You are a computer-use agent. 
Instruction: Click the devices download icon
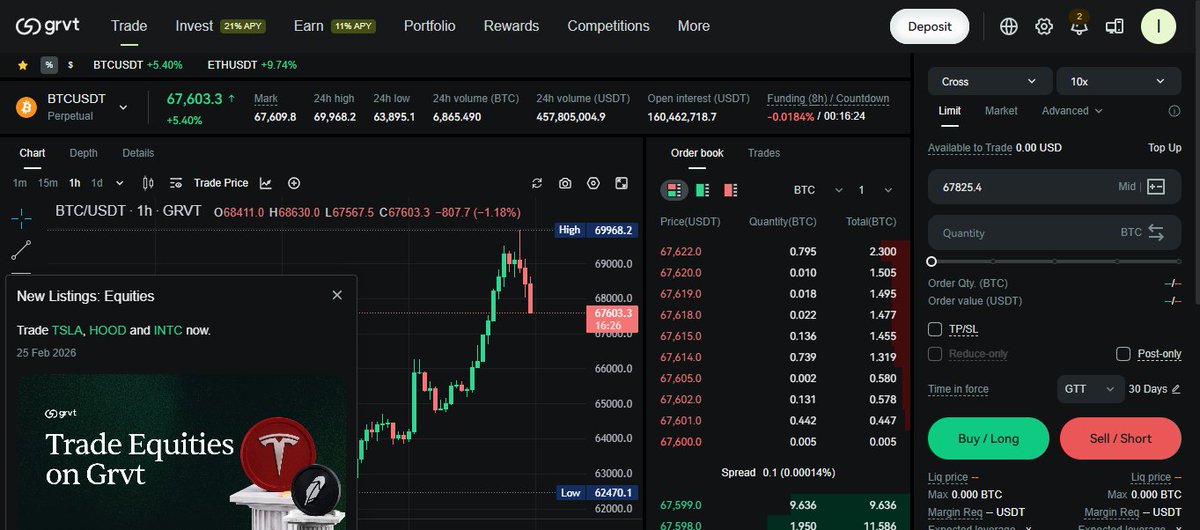pyautogui.click(x=1114, y=27)
